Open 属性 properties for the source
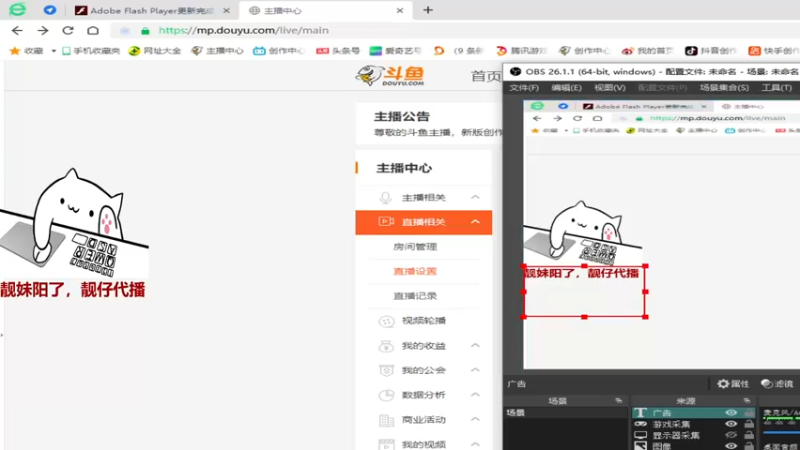The height and width of the screenshot is (450, 800). coord(733,384)
